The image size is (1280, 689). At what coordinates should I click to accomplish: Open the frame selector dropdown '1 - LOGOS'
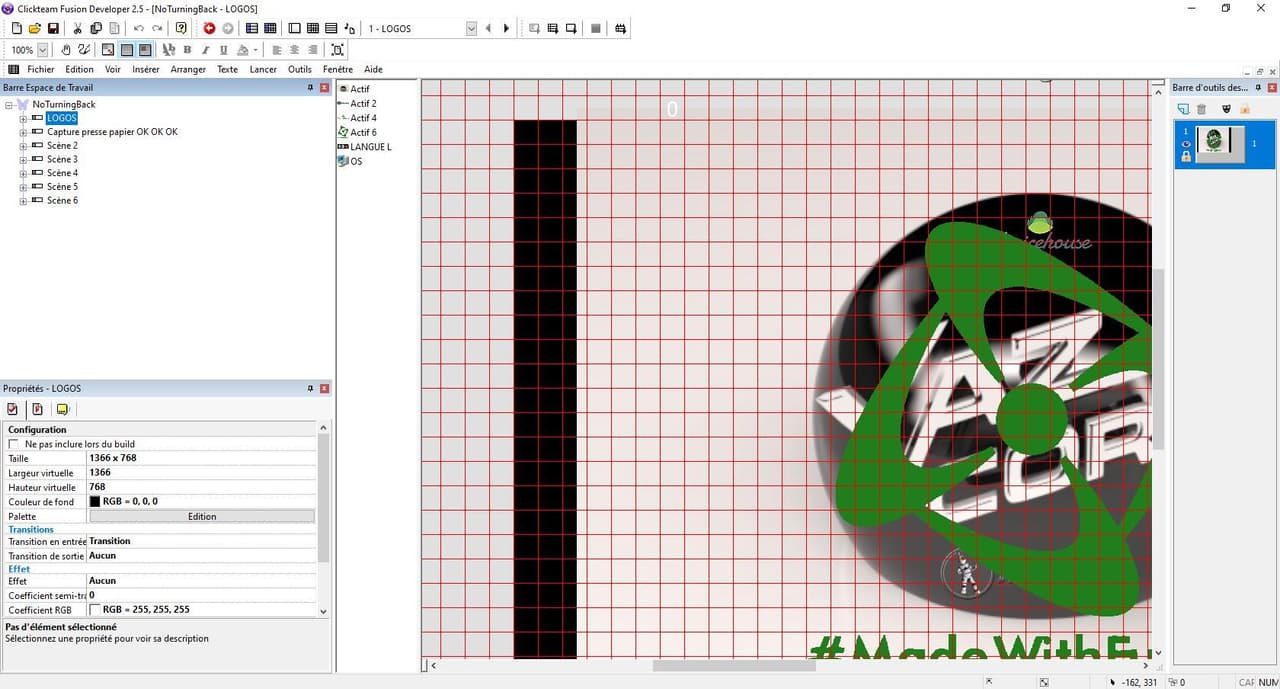pyautogui.click(x=471, y=28)
